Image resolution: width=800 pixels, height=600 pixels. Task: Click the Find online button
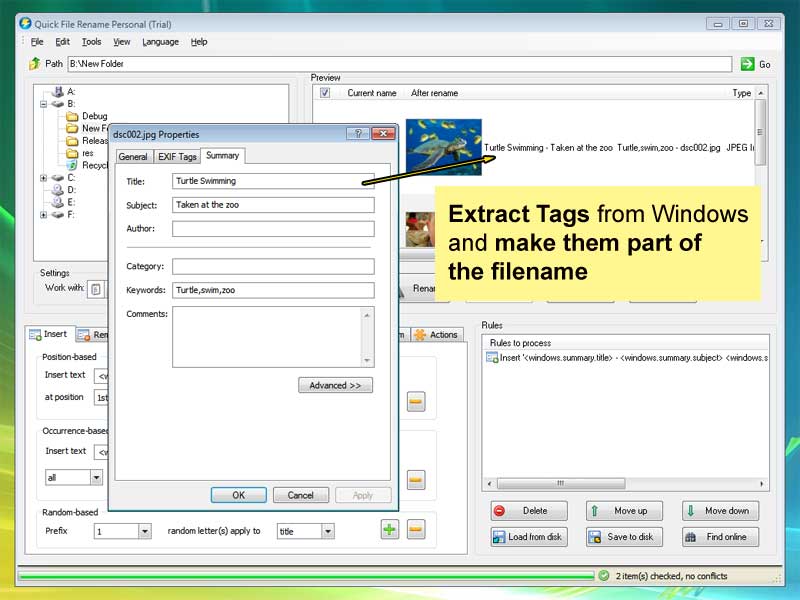click(x=720, y=537)
